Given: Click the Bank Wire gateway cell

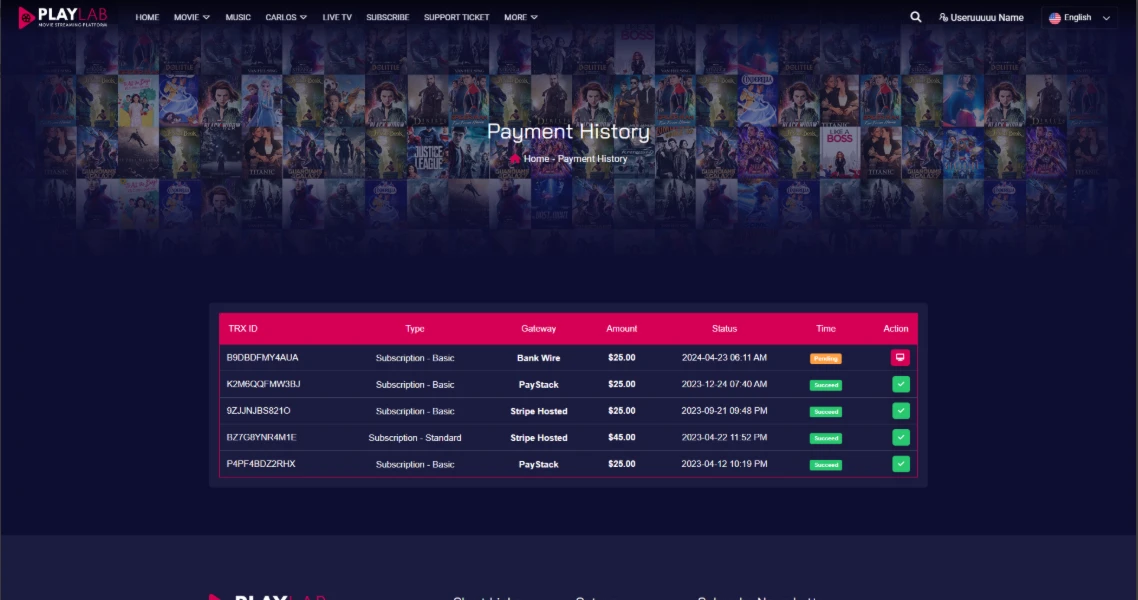Looking at the screenshot, I should coord(539,358).
